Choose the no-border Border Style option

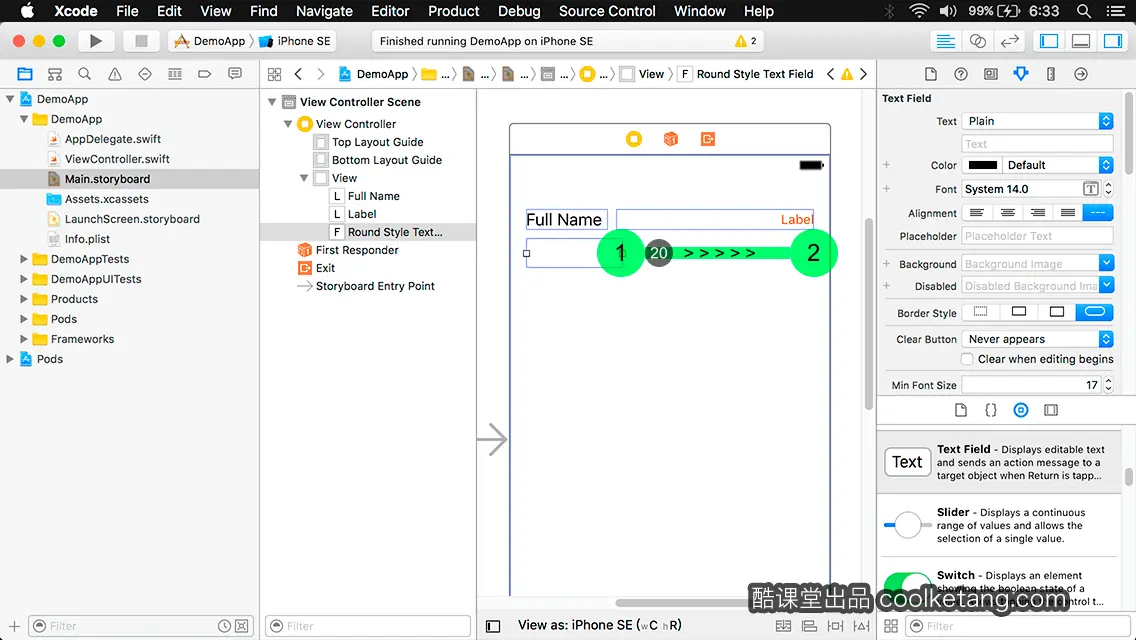[x=980, y=312]
